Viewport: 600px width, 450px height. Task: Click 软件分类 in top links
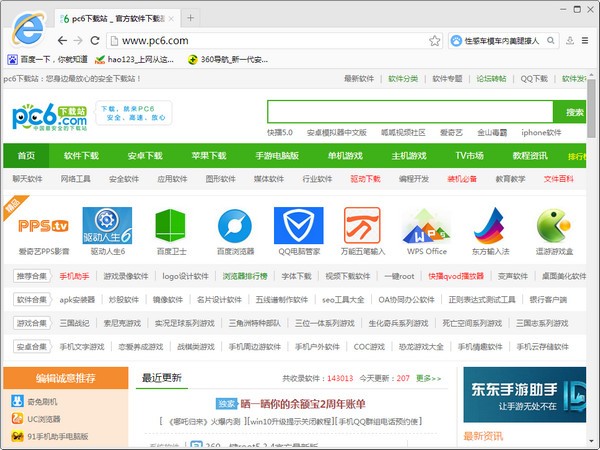pos(403,79)
